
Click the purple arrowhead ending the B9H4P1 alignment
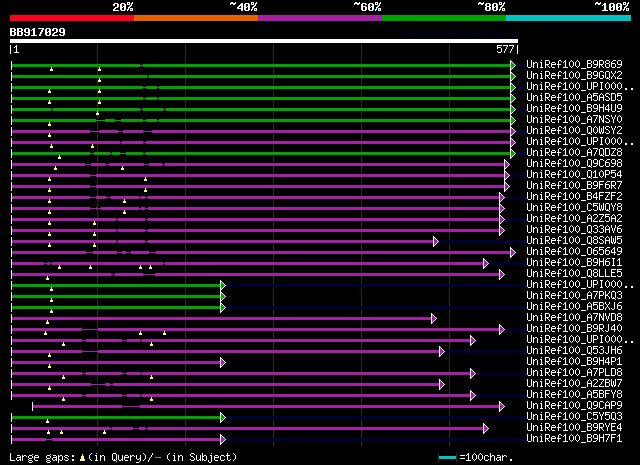click(223, 363)
